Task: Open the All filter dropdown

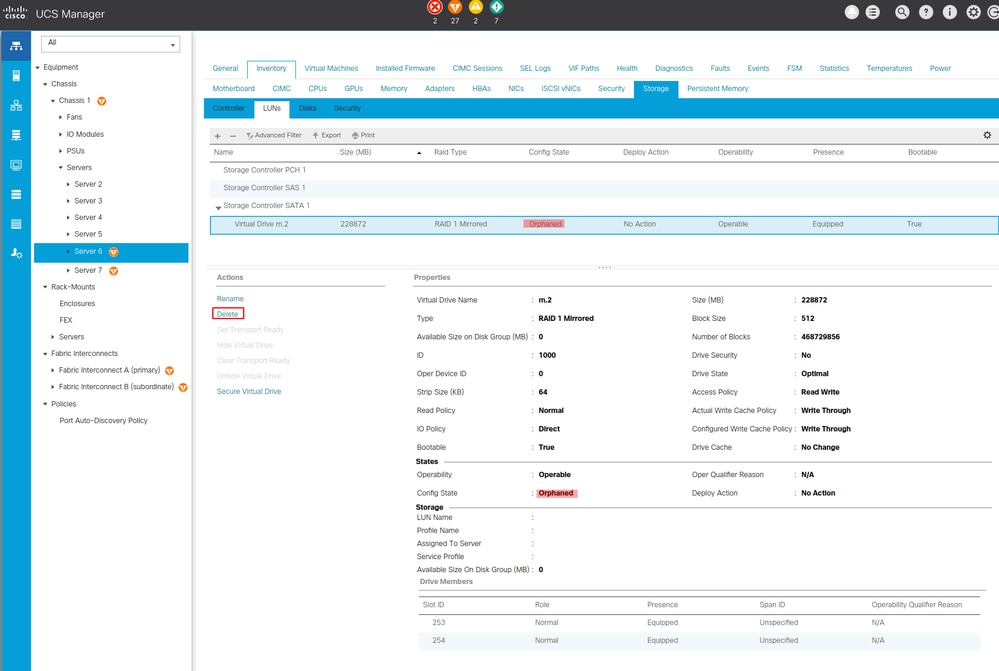Action: pyautogui.click(x=110, y=43)
